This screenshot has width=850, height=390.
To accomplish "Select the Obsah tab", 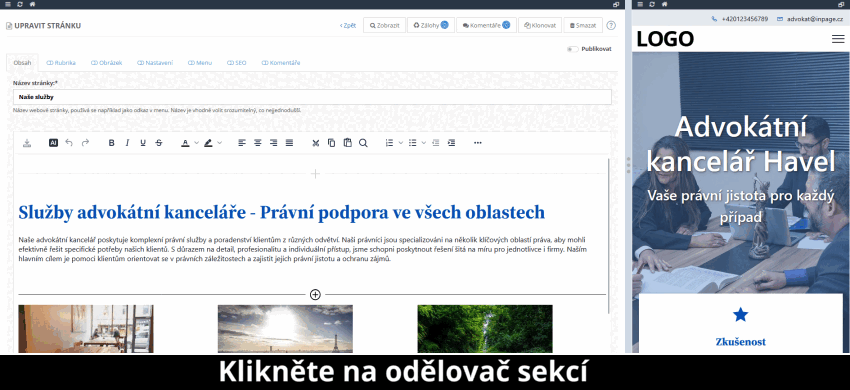I will pos(22,62).
